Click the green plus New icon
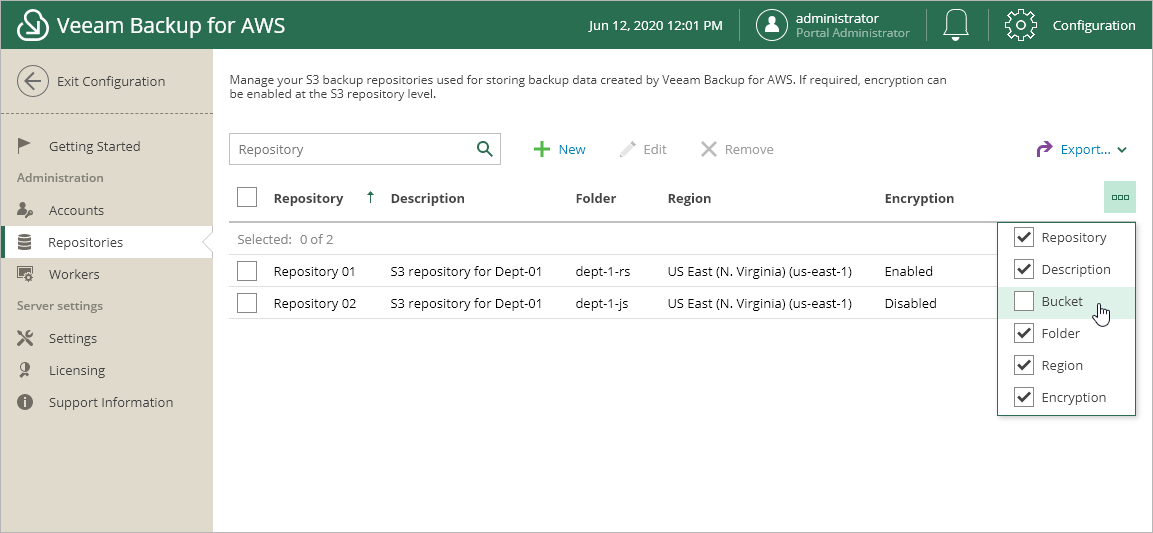 [542, 149]
